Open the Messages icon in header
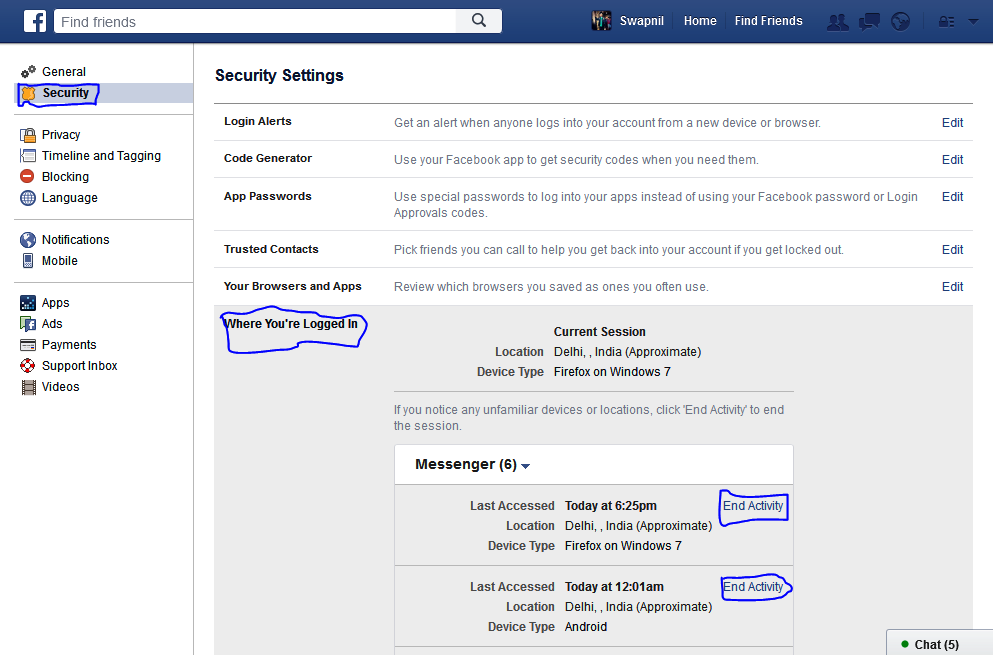Image resolution: width=993 pixels, height=655 pixels. pyautogui.click(x=869, y=22)
